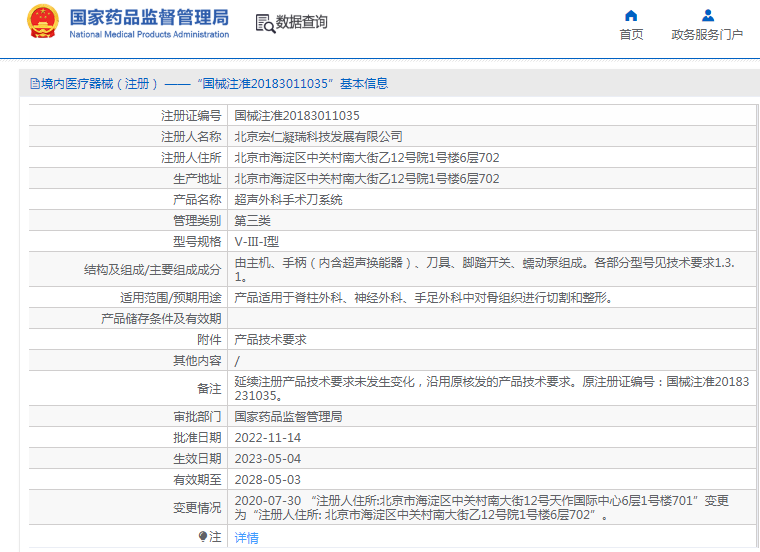Click the 审批部门 label

[x=197, y=417]
